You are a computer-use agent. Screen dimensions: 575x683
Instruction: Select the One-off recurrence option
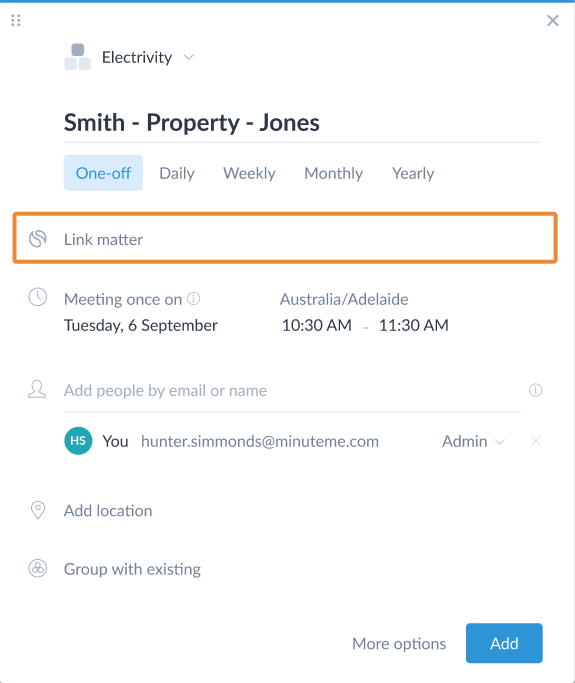pyautogui.click(x=103, y=173)
